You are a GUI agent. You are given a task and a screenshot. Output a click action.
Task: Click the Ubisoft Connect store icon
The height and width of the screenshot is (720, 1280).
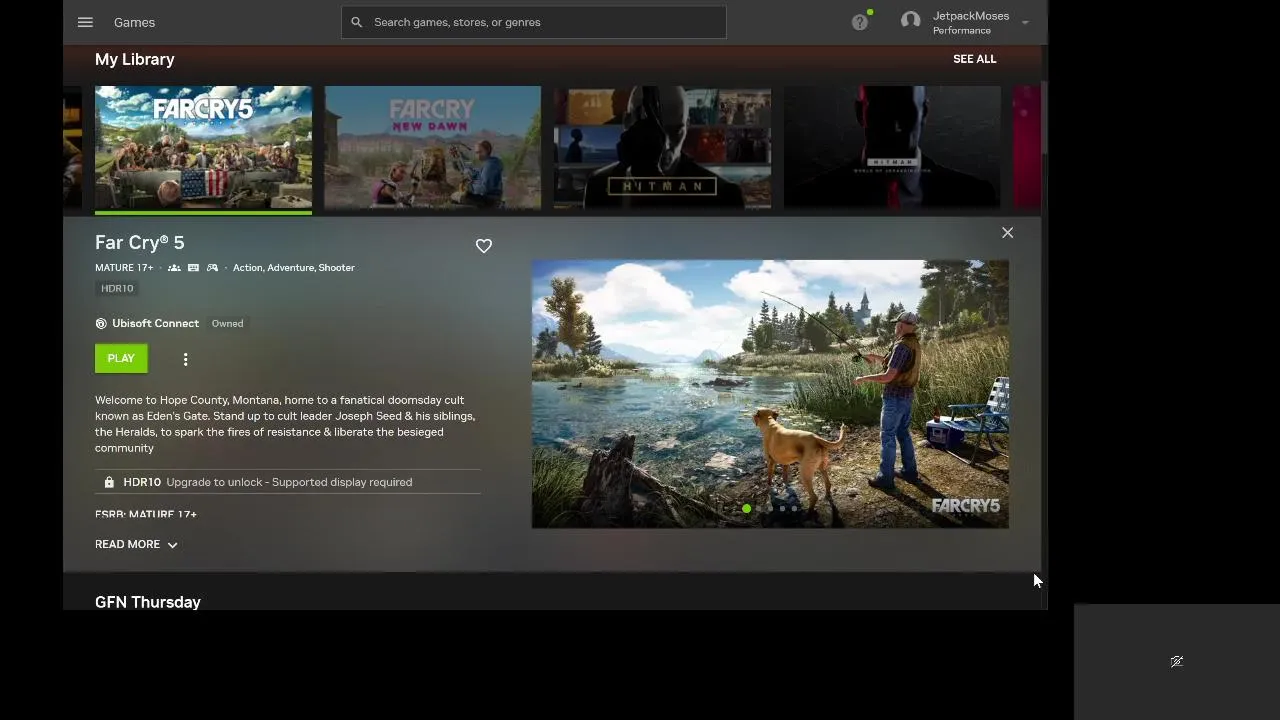coord(101,324)
